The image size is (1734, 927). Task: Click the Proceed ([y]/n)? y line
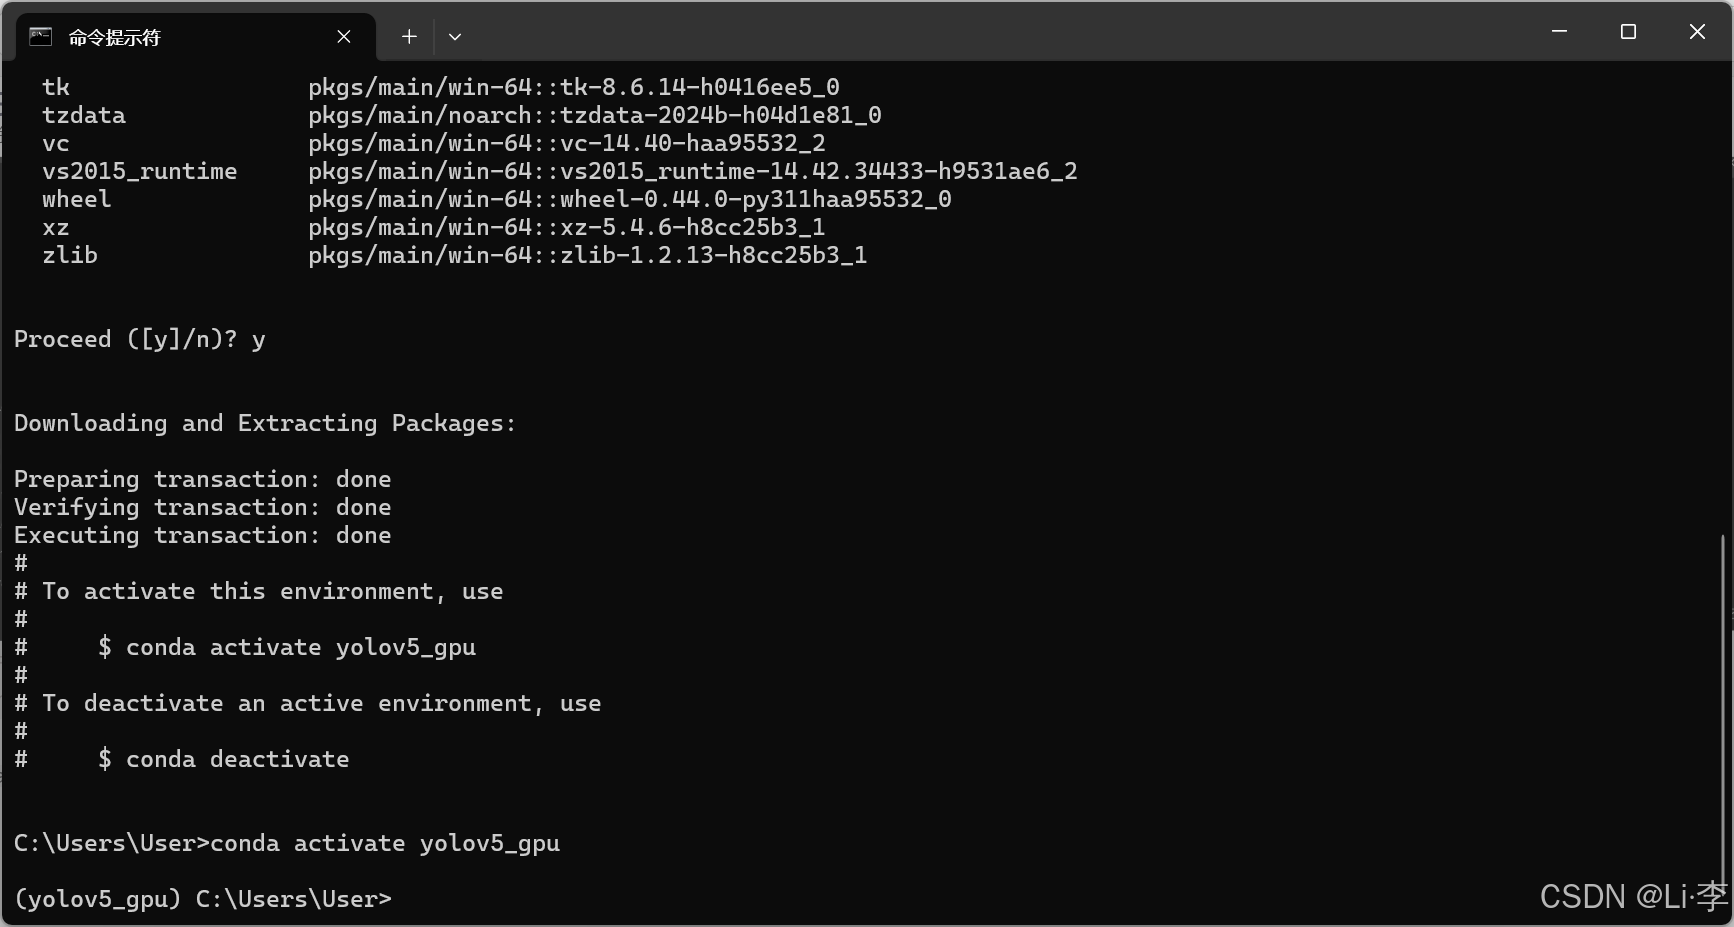[x=140, y=339]
